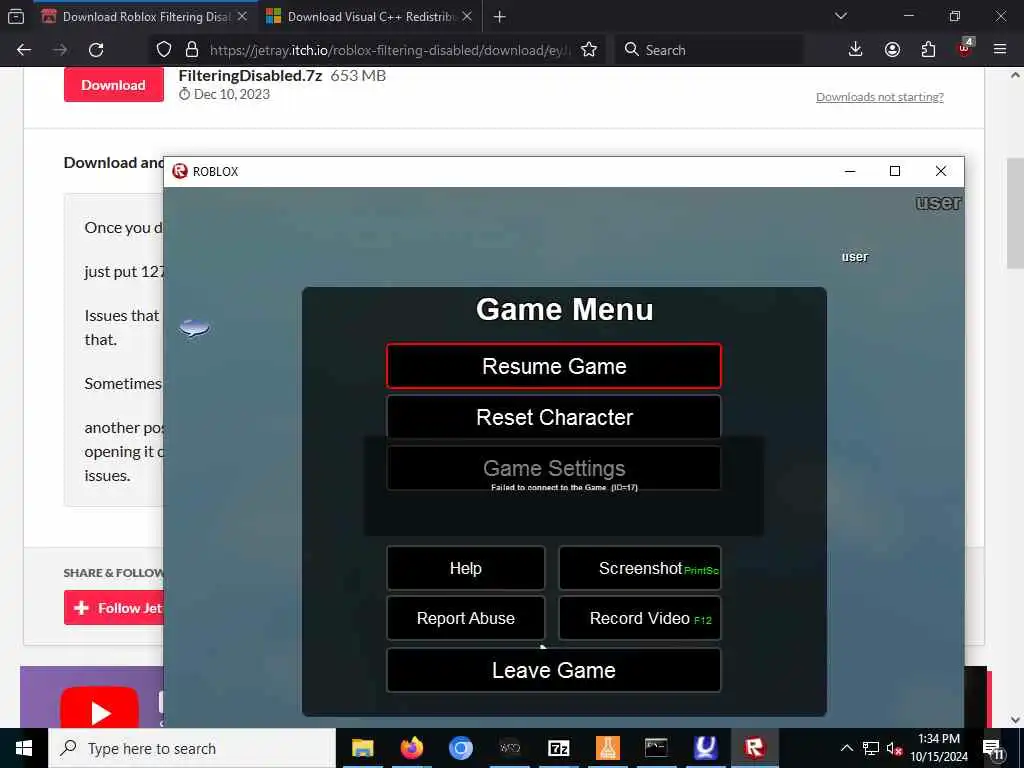
Task: Open the notification center icon
Action: 992,749
